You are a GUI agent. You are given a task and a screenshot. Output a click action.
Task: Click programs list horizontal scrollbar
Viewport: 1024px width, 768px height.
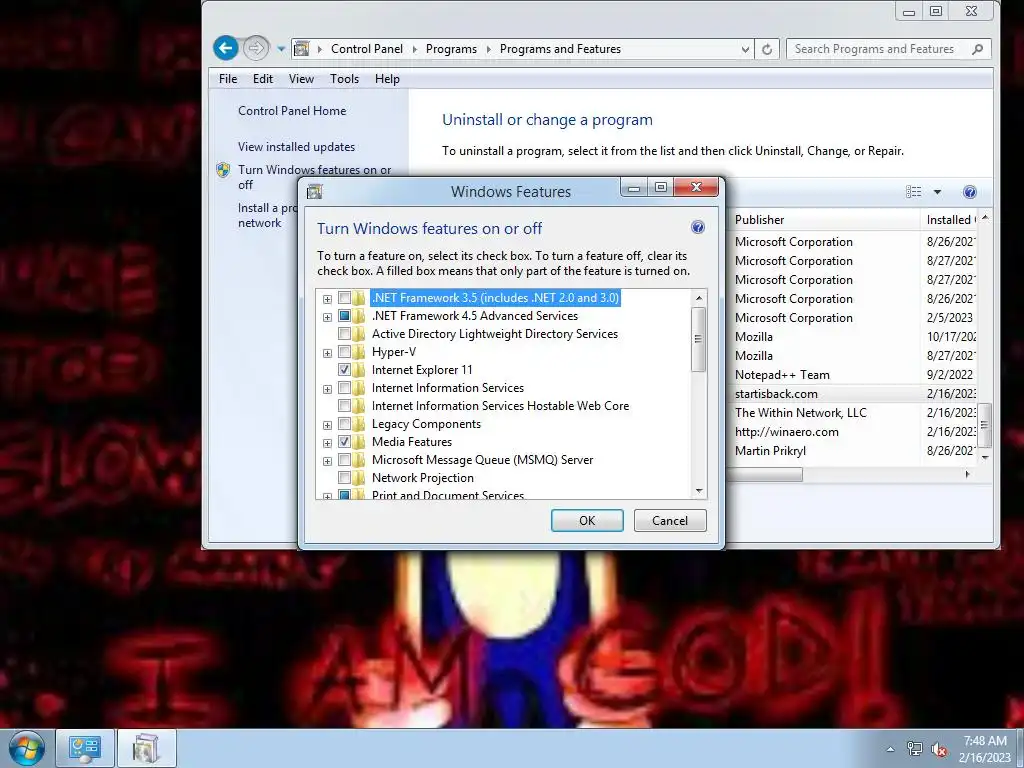pyautogui.click(x=765, y=475)
